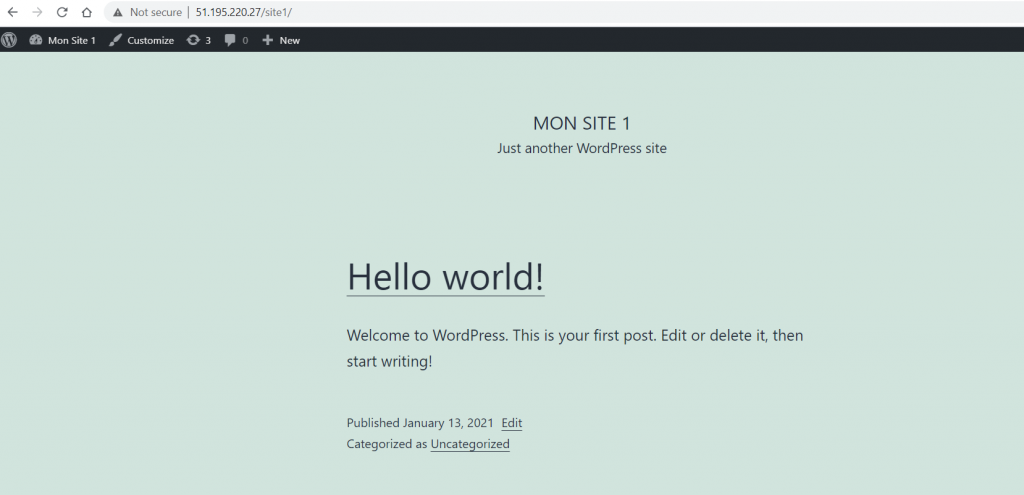Open the Mon Site 1 dashboard menu

click(63, 40)
